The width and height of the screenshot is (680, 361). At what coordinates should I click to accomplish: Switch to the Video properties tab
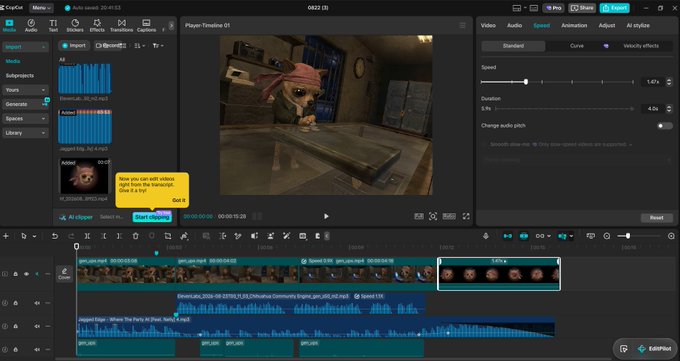click(488, 26)
